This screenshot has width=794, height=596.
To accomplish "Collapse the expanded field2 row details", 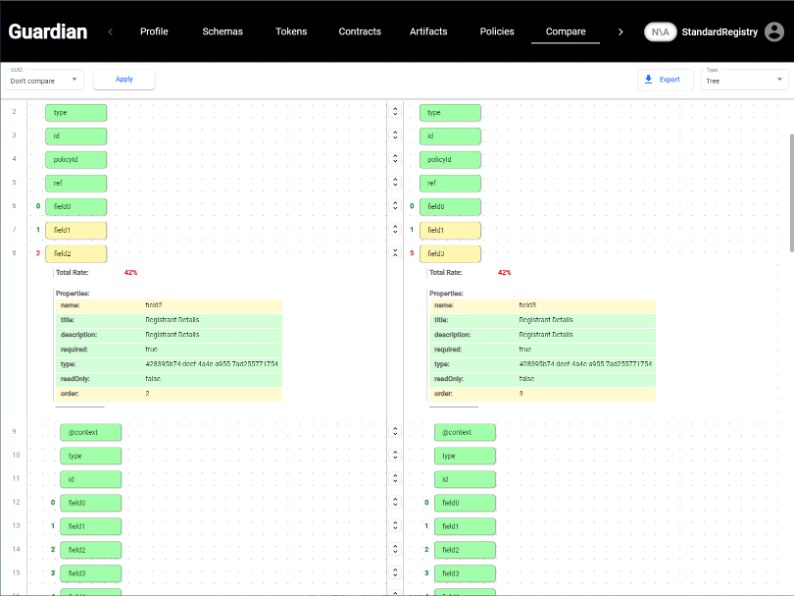I will [395, 254].
